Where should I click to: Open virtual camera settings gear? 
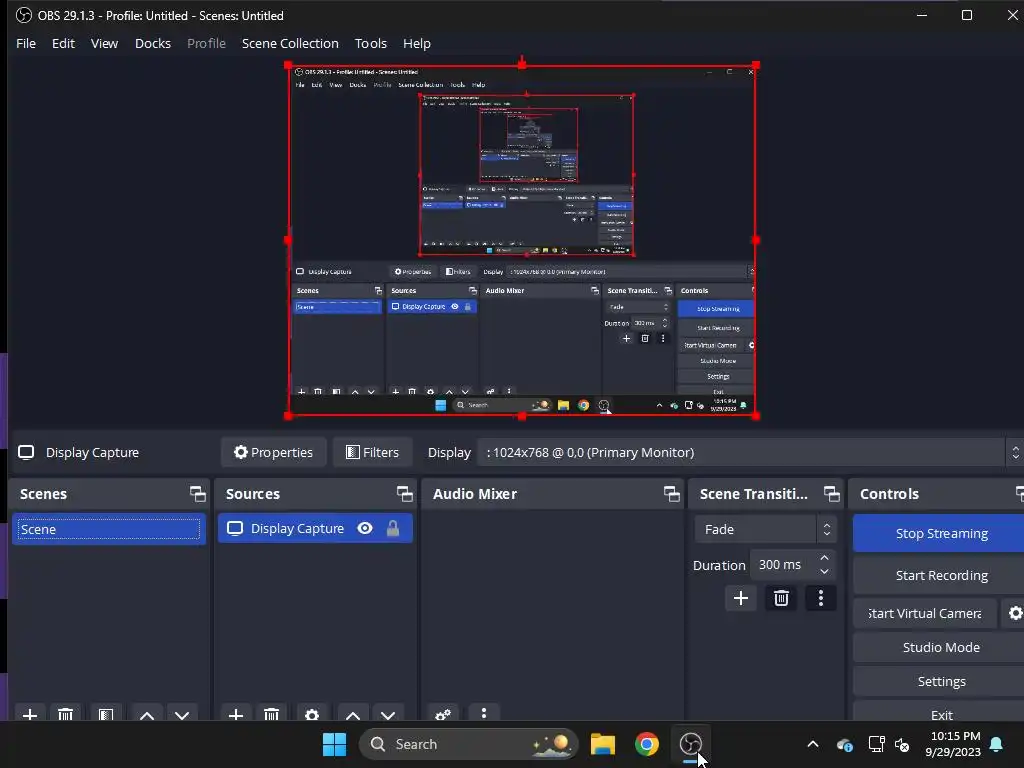point(1014,613)
